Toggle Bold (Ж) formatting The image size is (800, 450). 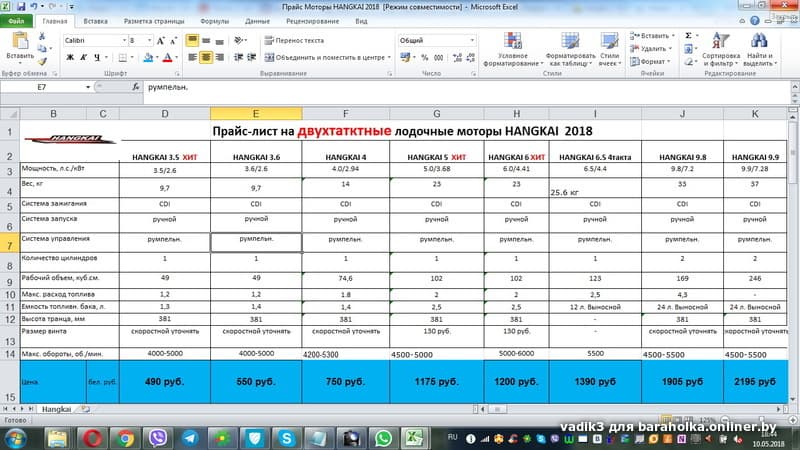[70, 57]
